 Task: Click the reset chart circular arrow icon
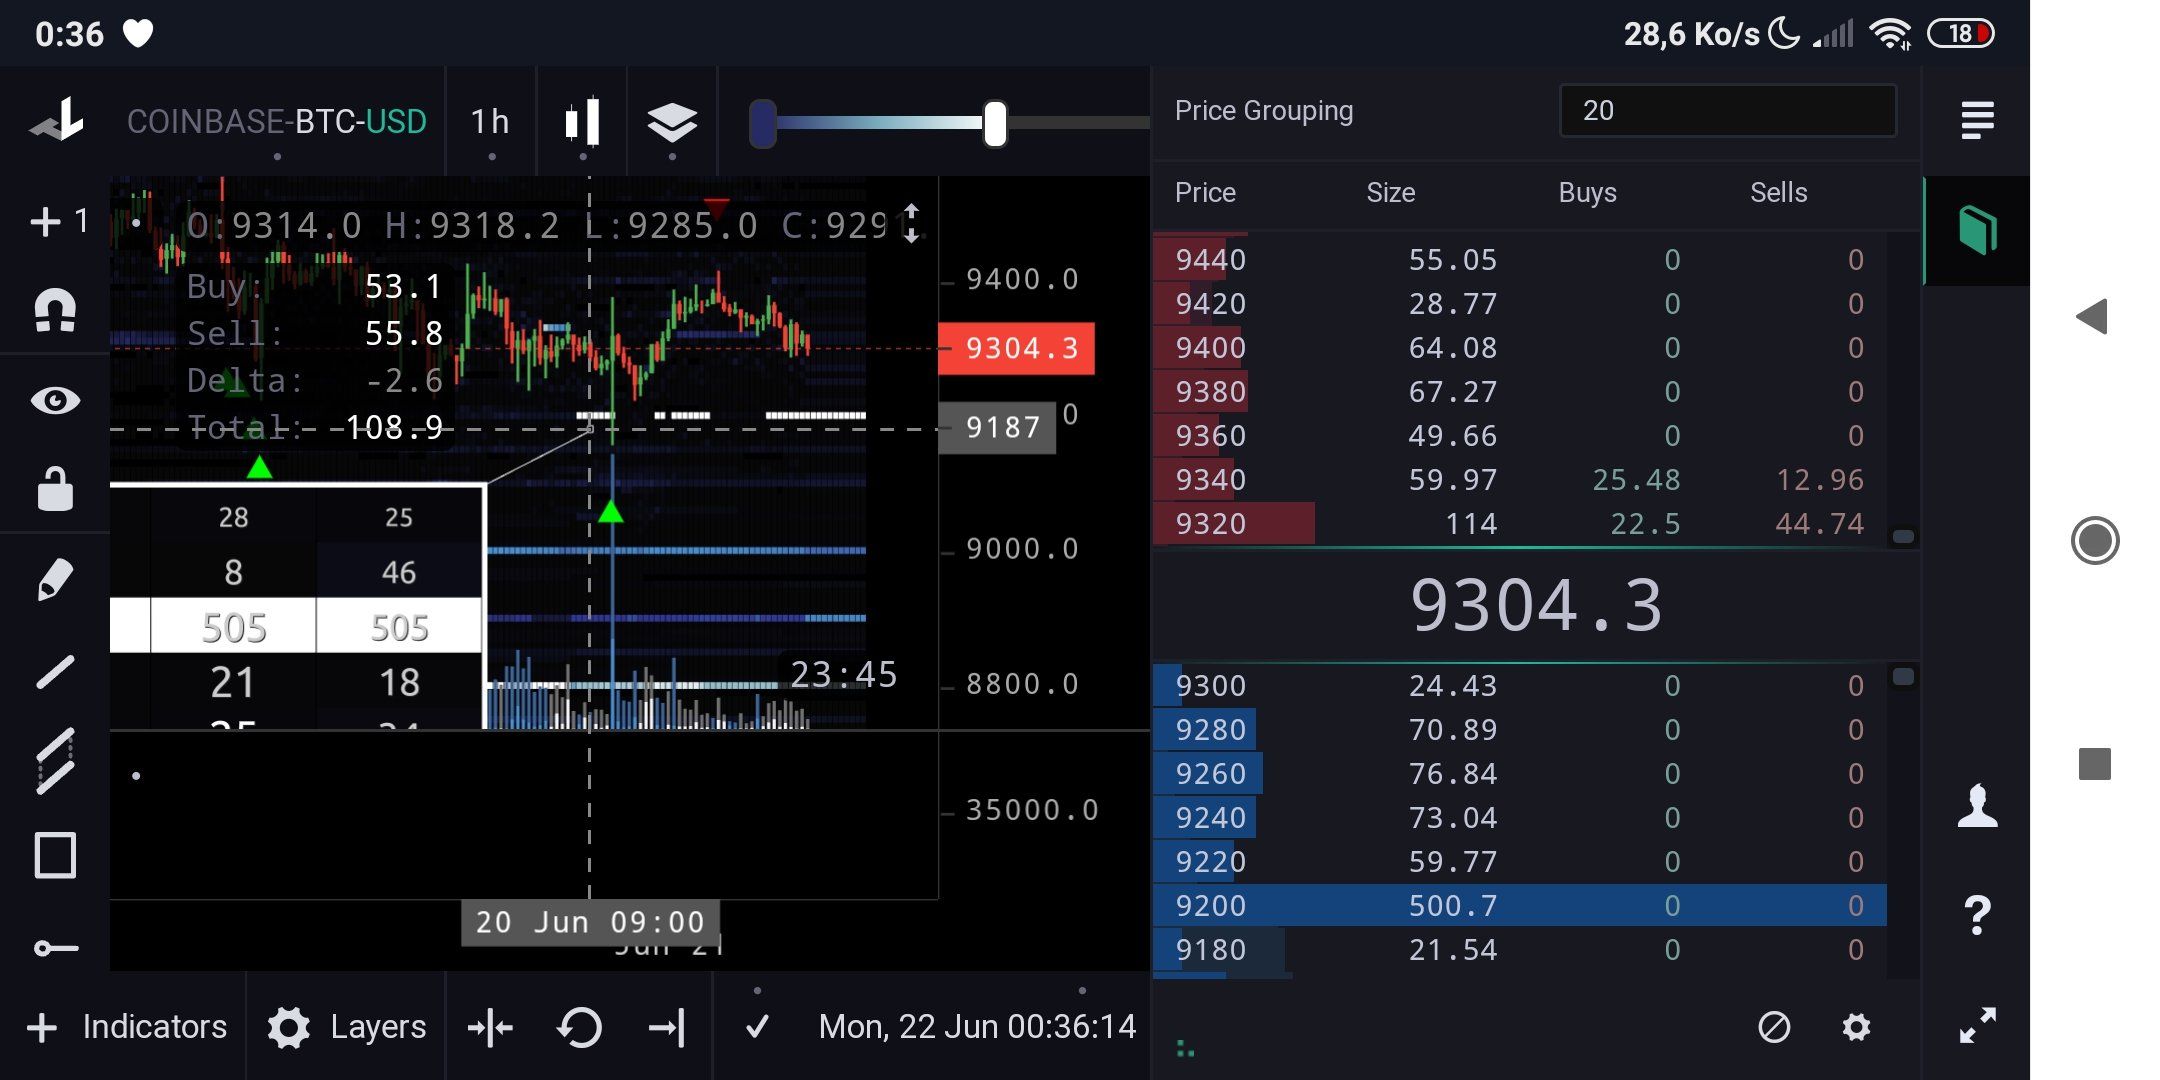(580, 1027)
